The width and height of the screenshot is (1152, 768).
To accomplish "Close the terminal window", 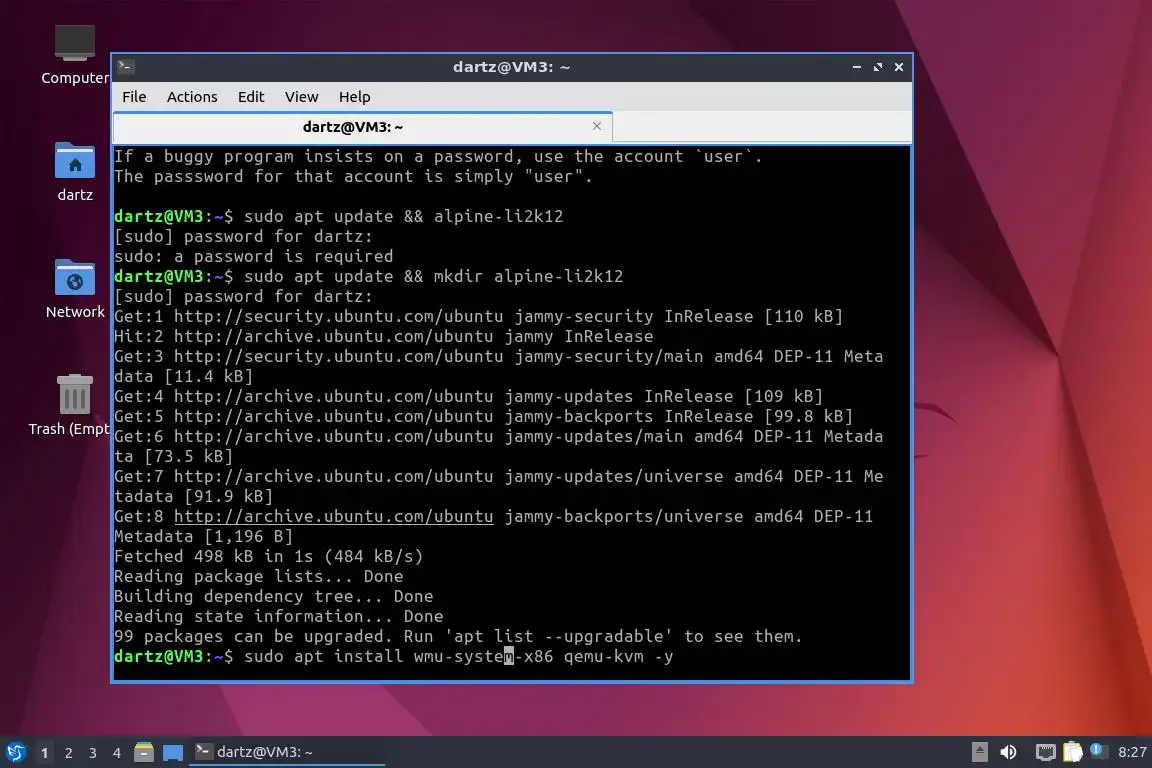I will 899,67.
